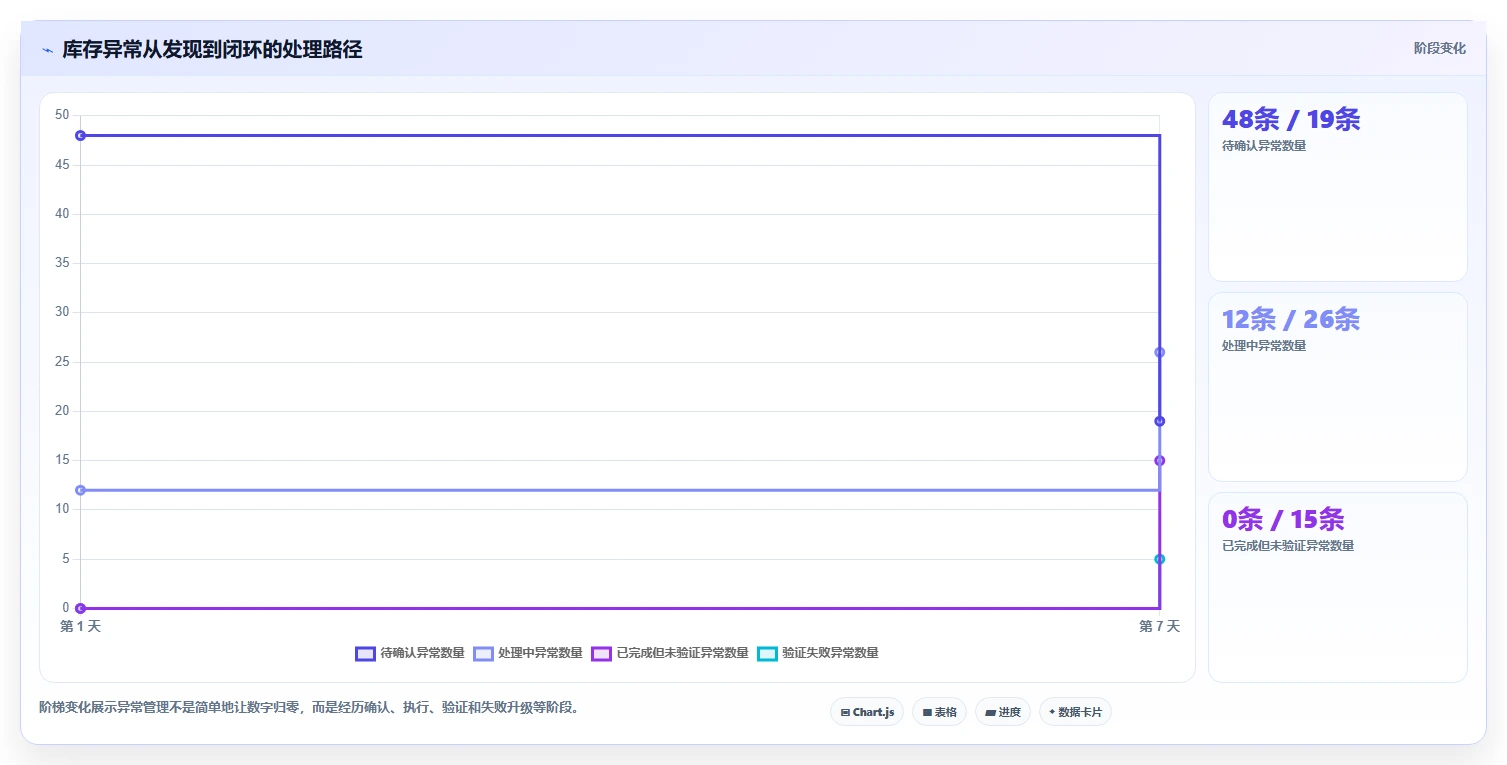Toggle the 验证失败异常数量 legend item

click(x=818, y=653)
